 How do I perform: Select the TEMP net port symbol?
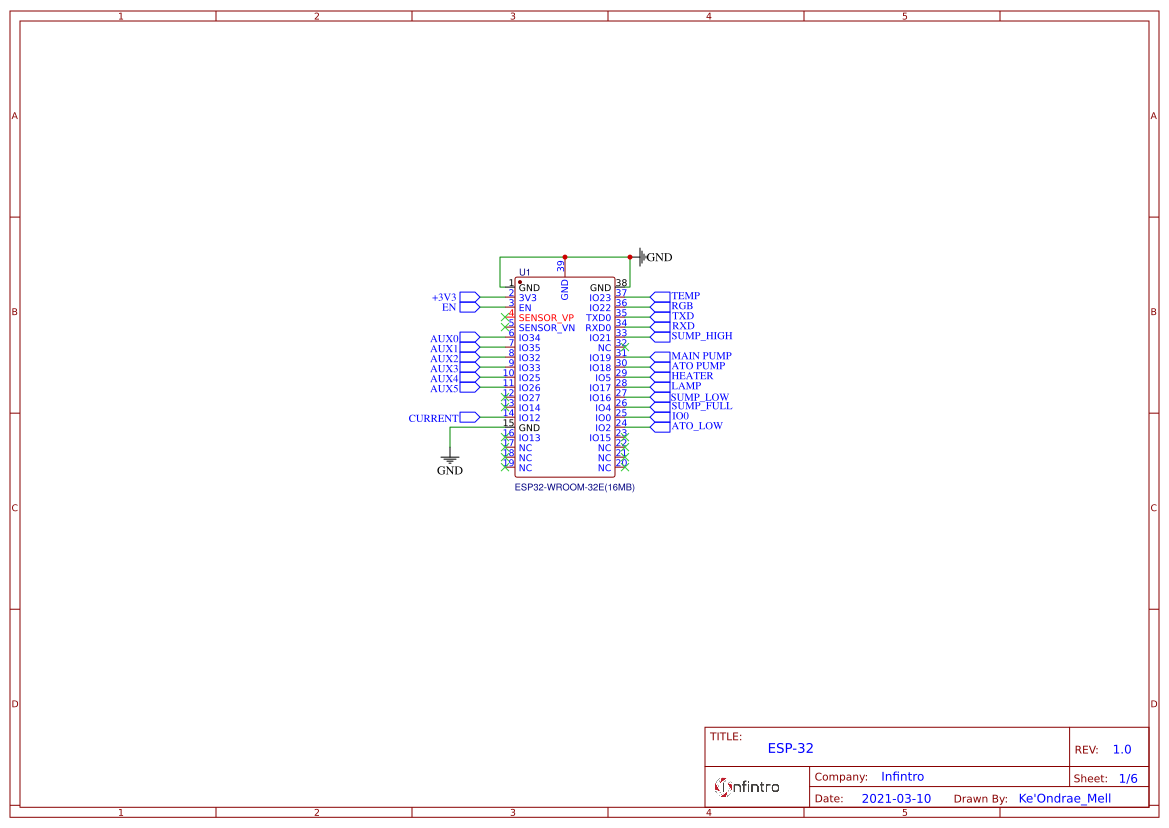[660, 296]
